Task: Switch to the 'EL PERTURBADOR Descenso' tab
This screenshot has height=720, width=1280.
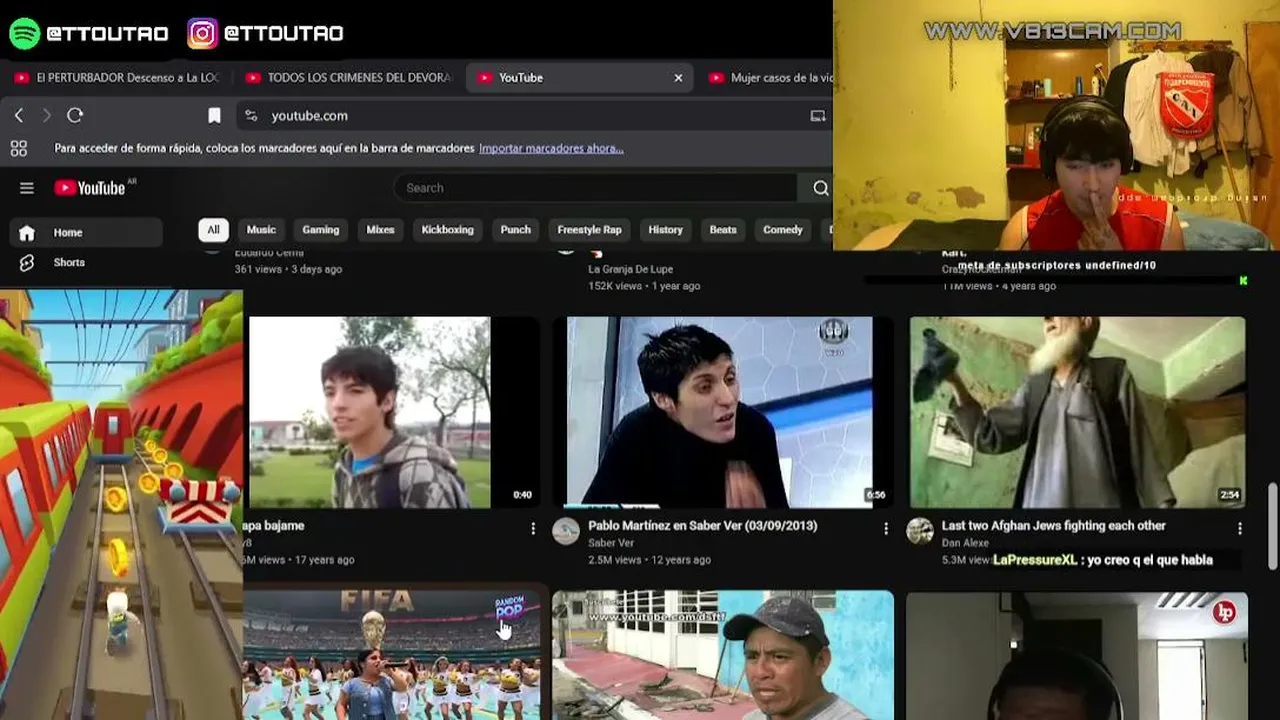Action: [x=117, y=78]
